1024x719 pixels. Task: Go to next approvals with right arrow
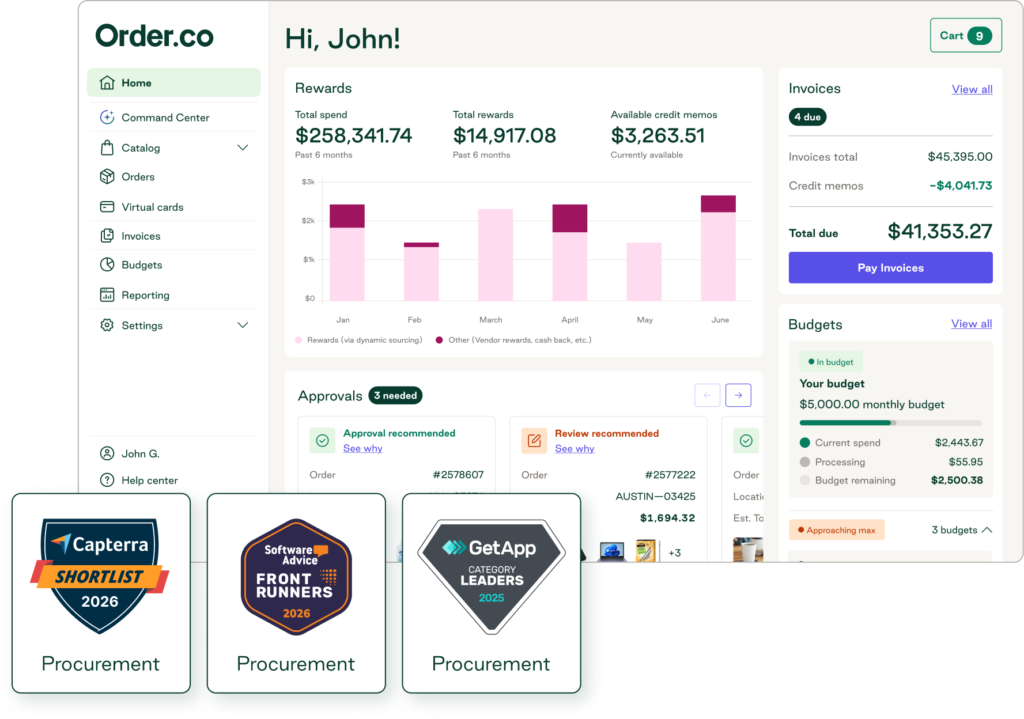click(738, 395)
